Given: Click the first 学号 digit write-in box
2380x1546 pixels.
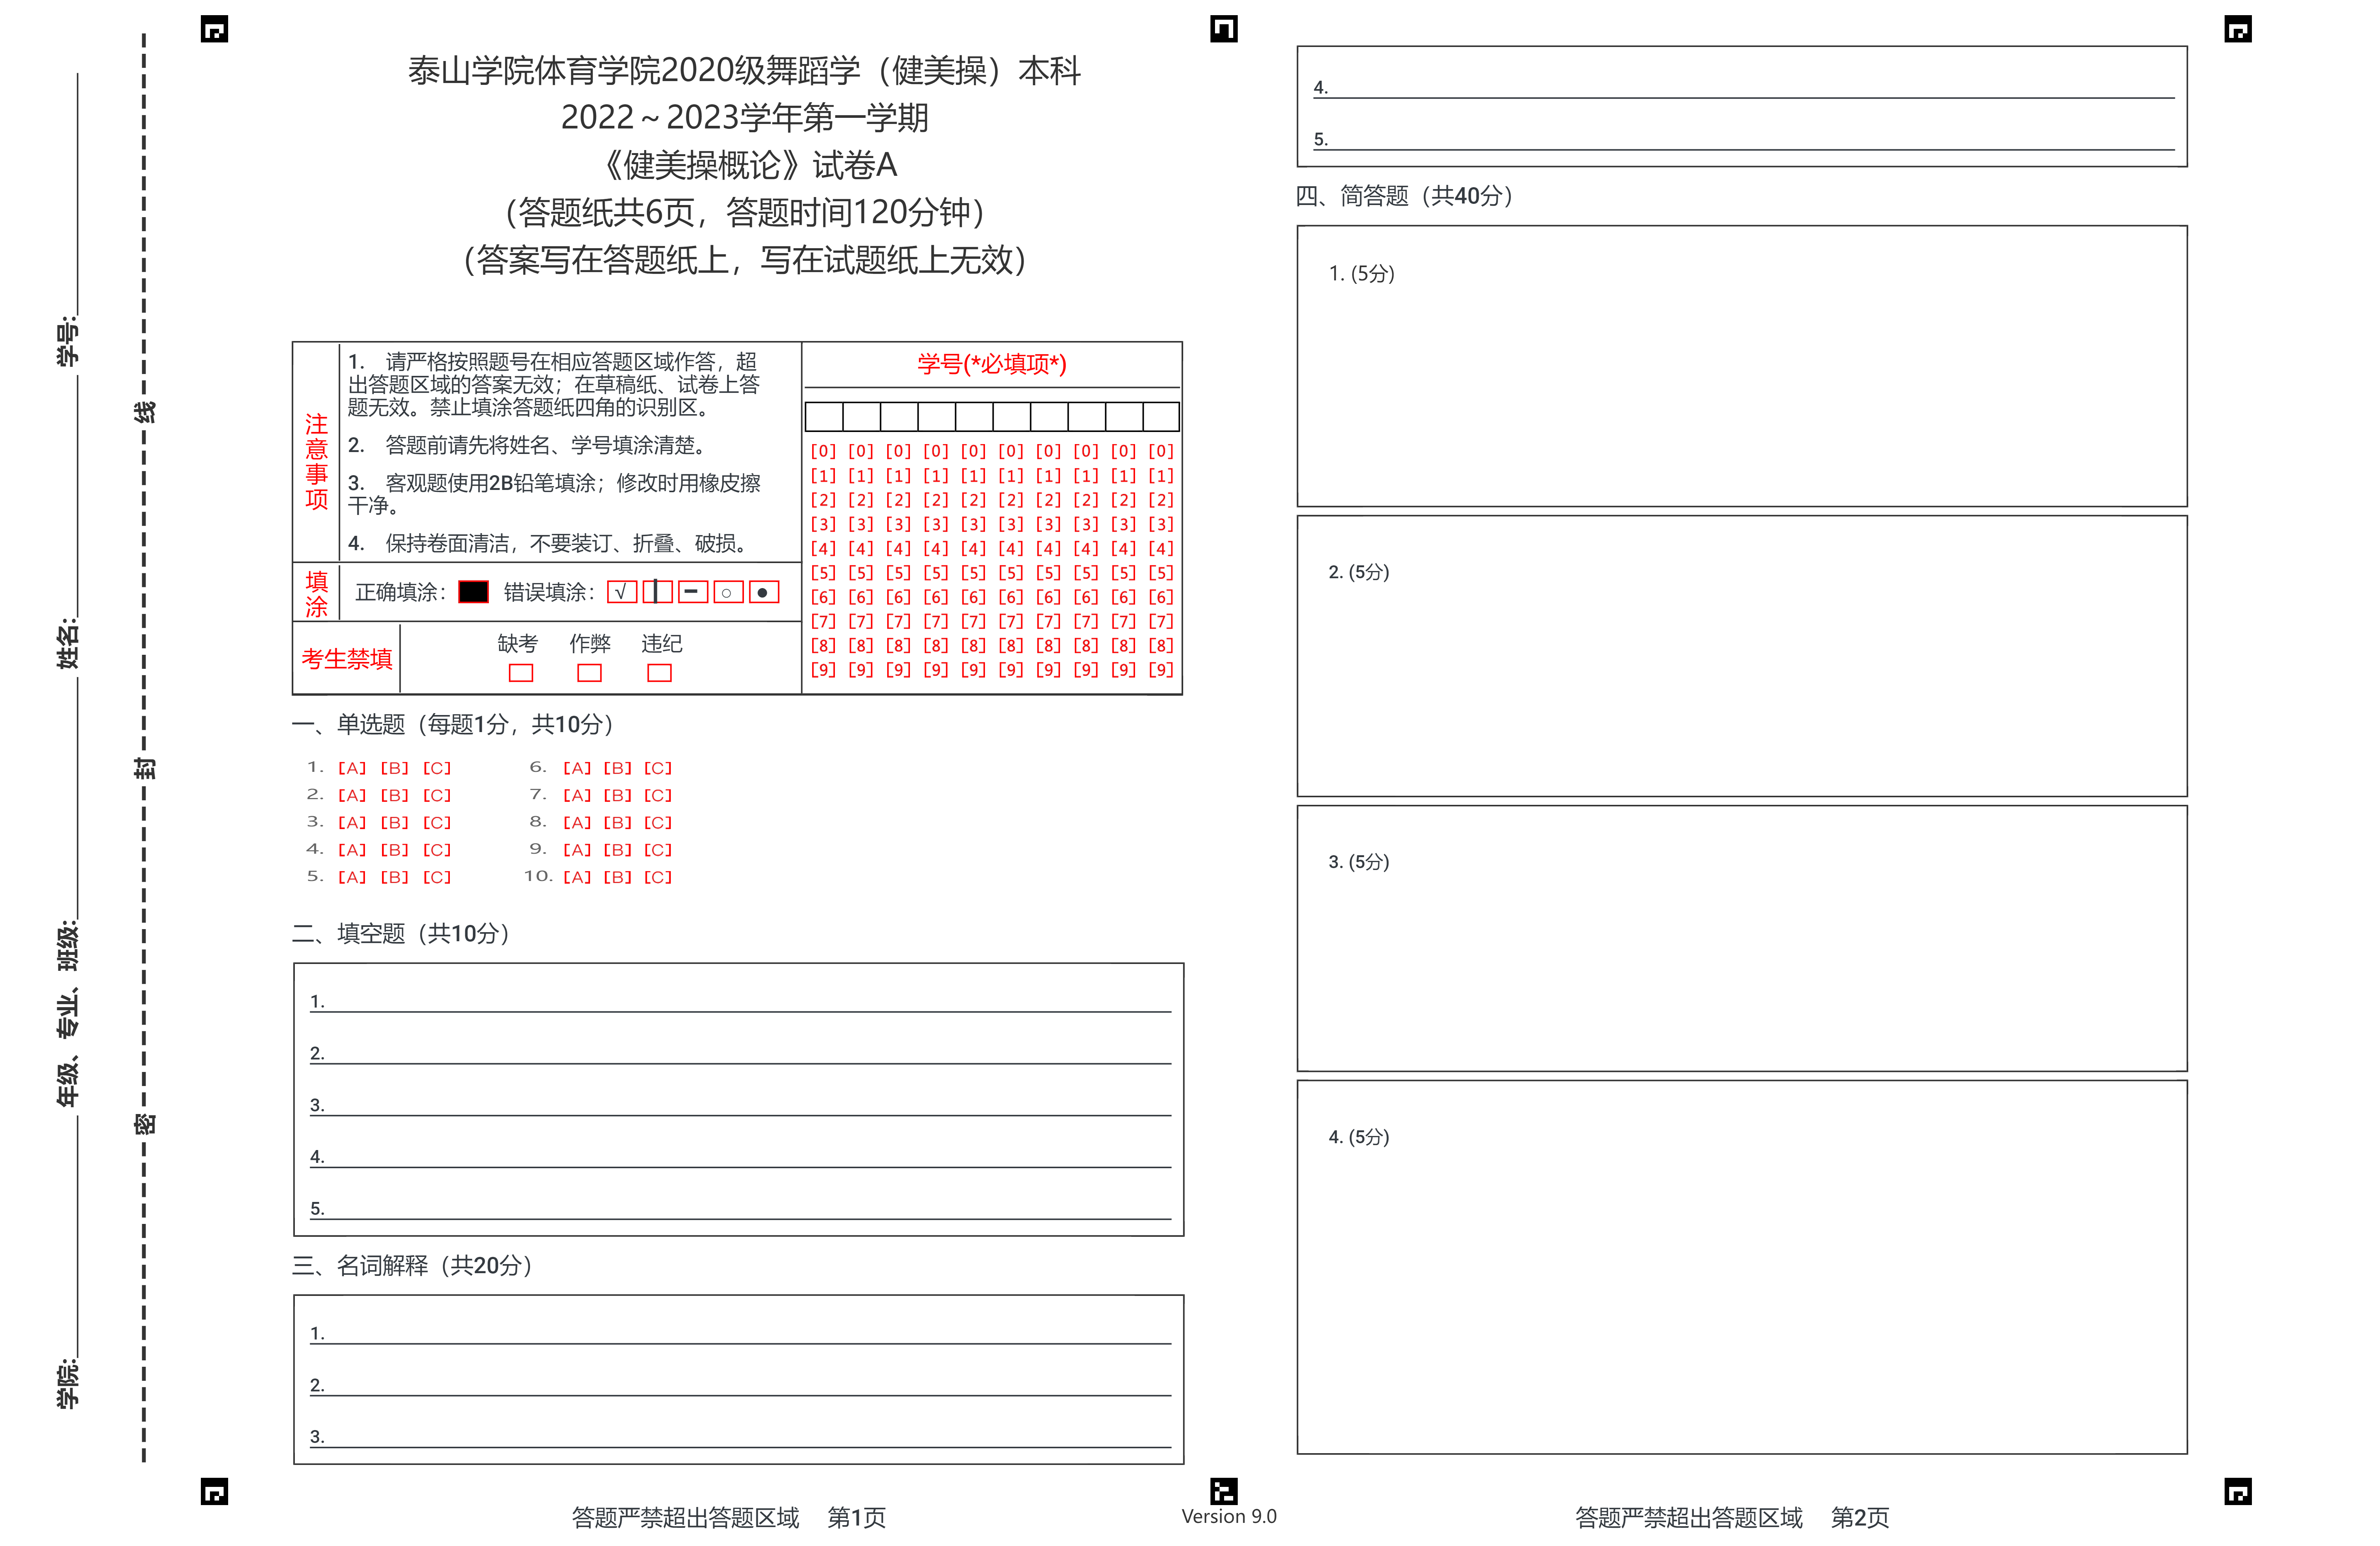Looking at the screenshot, I should coord(824,416).
